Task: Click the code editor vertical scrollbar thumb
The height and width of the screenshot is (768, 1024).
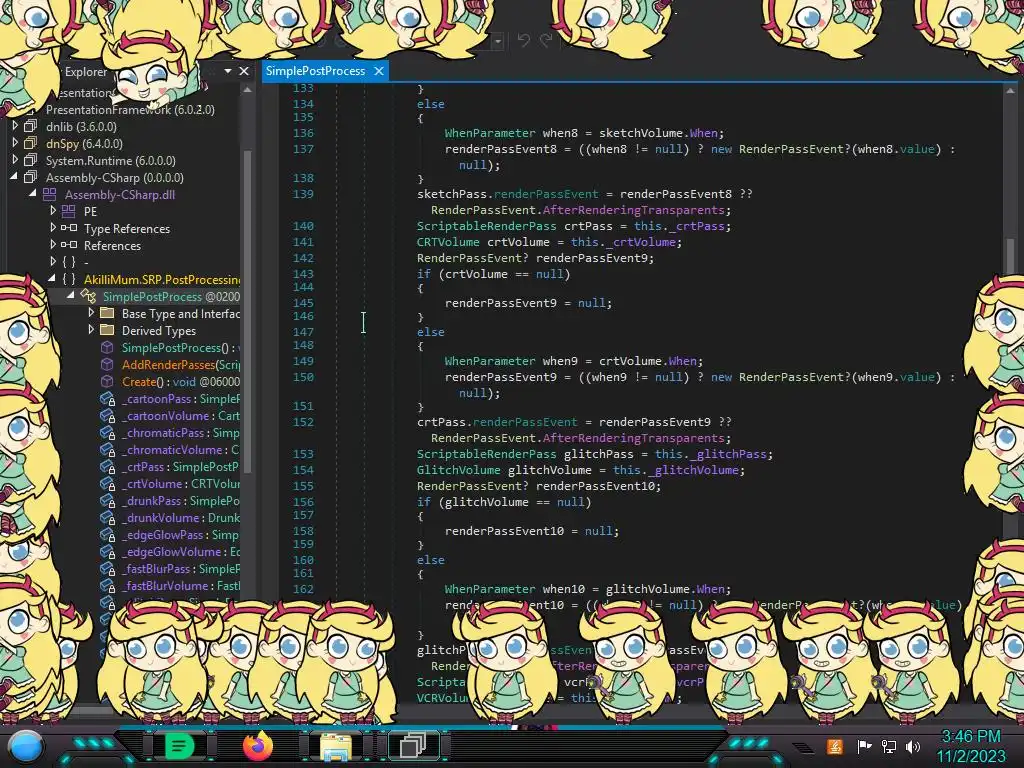Action: point(1010,256)
